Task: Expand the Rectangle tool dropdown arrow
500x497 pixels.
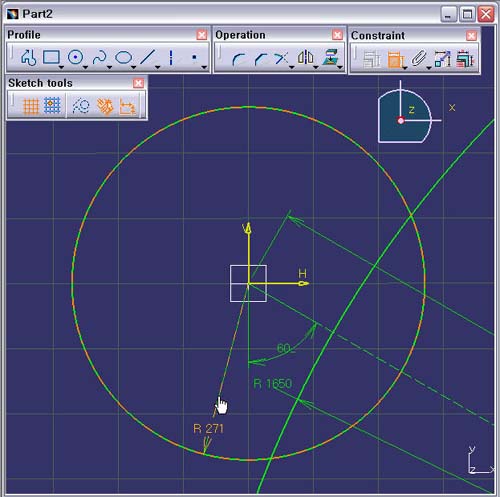Action: [61, 67]
